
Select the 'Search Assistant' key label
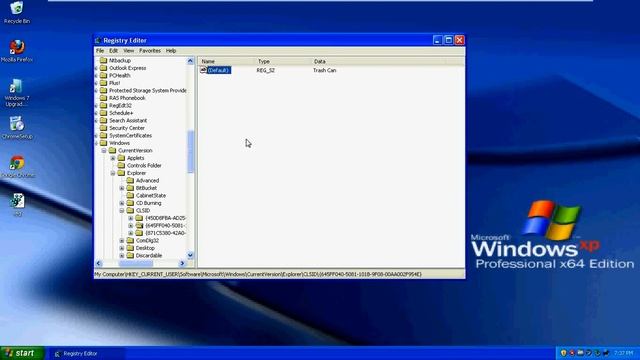point(128,120)
